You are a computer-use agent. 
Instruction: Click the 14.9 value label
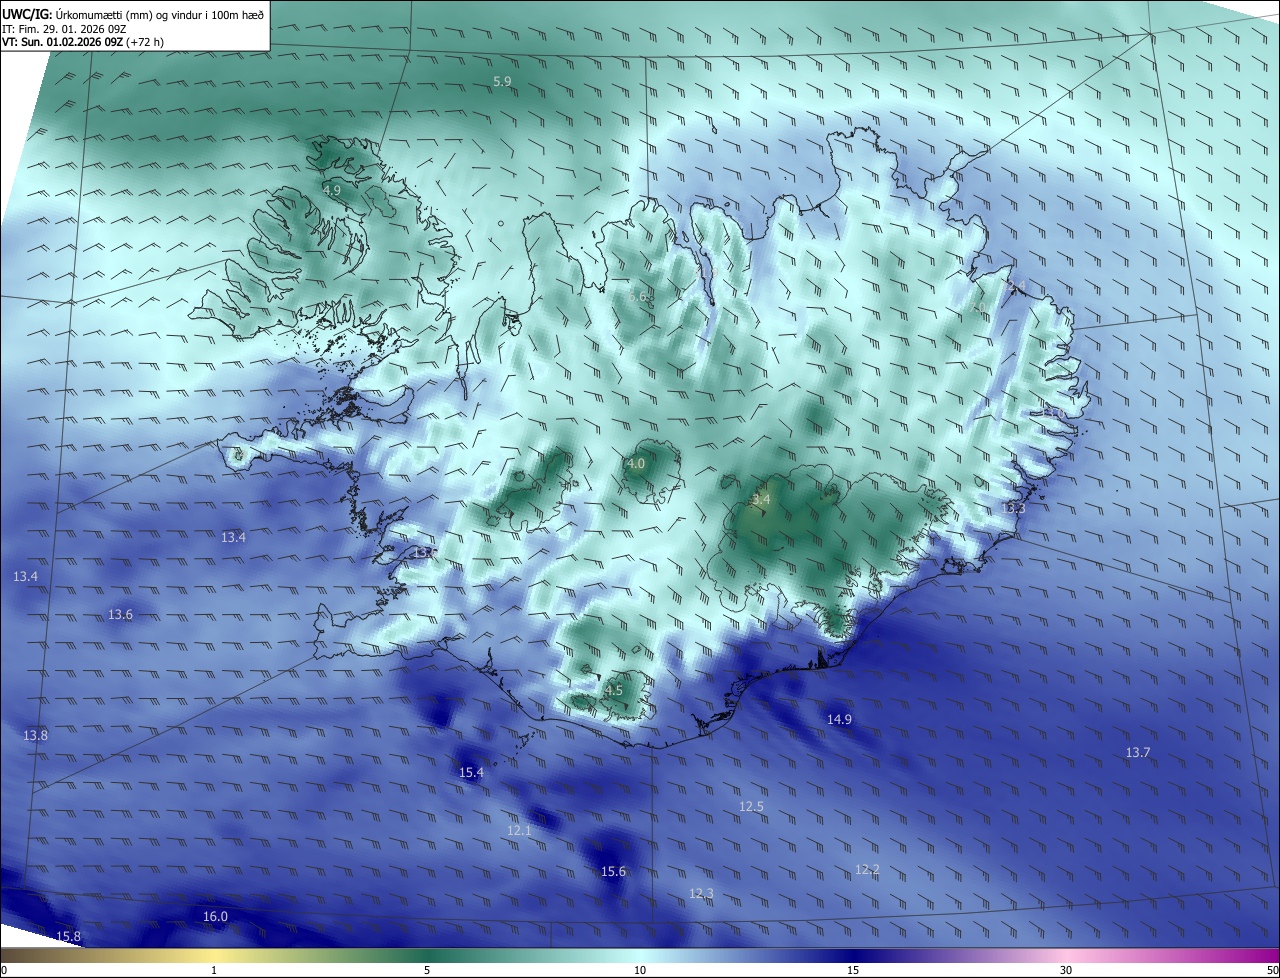(x=839, y=720)
